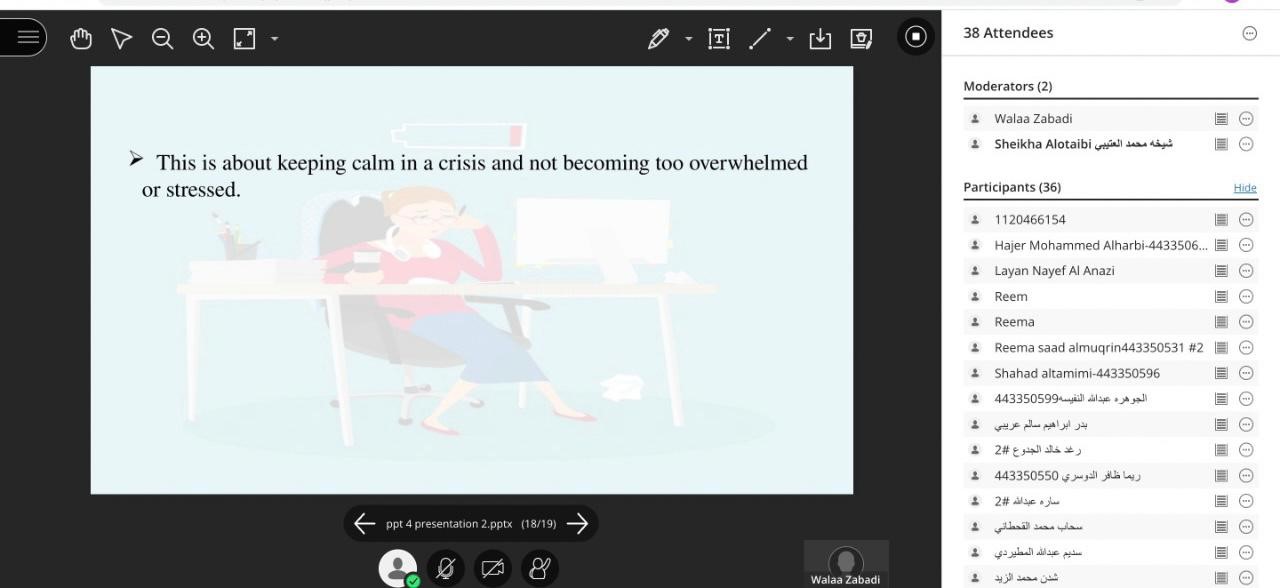Viewport: 1280px width, 588px height.
Task: Go to the next slide
Action: [577, 523]
